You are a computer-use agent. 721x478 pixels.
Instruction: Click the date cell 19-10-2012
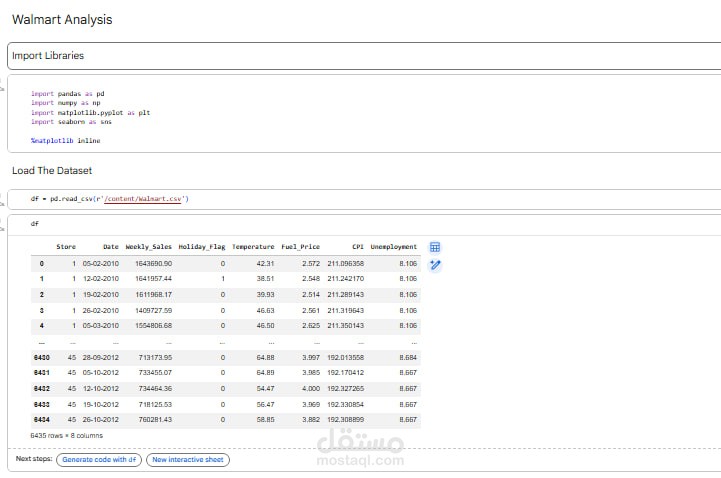101,405
